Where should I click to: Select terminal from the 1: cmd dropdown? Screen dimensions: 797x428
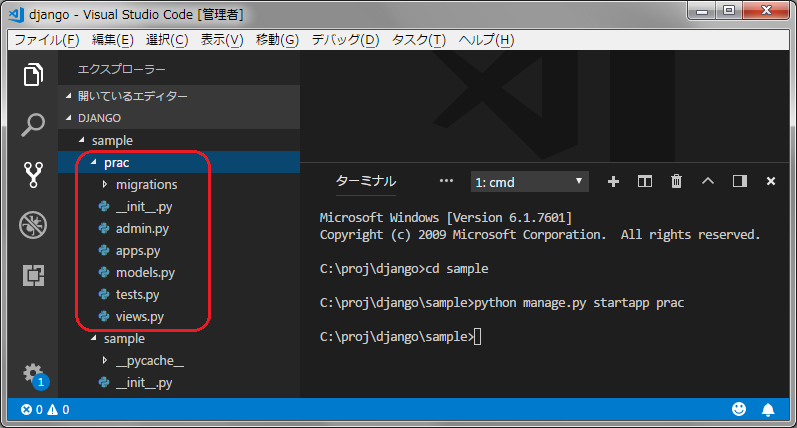530,182
